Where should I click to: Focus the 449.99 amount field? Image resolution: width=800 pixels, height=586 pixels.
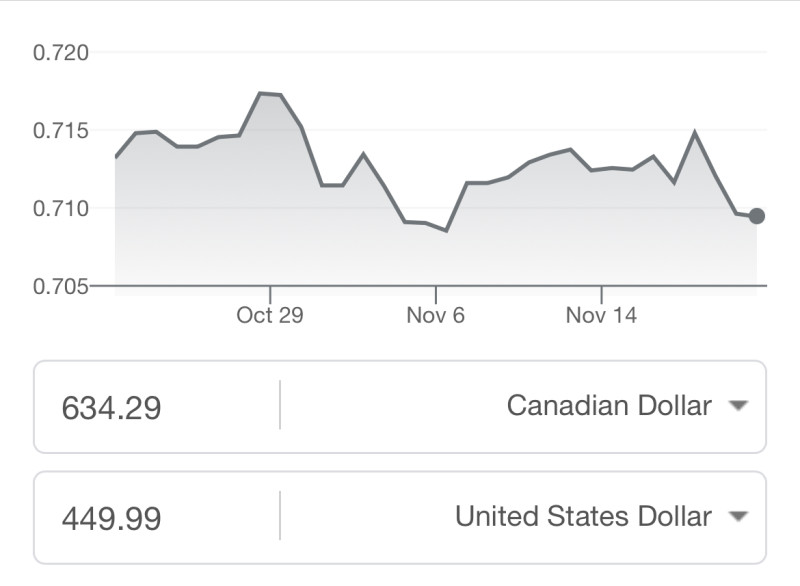pyautogui.click(x=112, y=519)
